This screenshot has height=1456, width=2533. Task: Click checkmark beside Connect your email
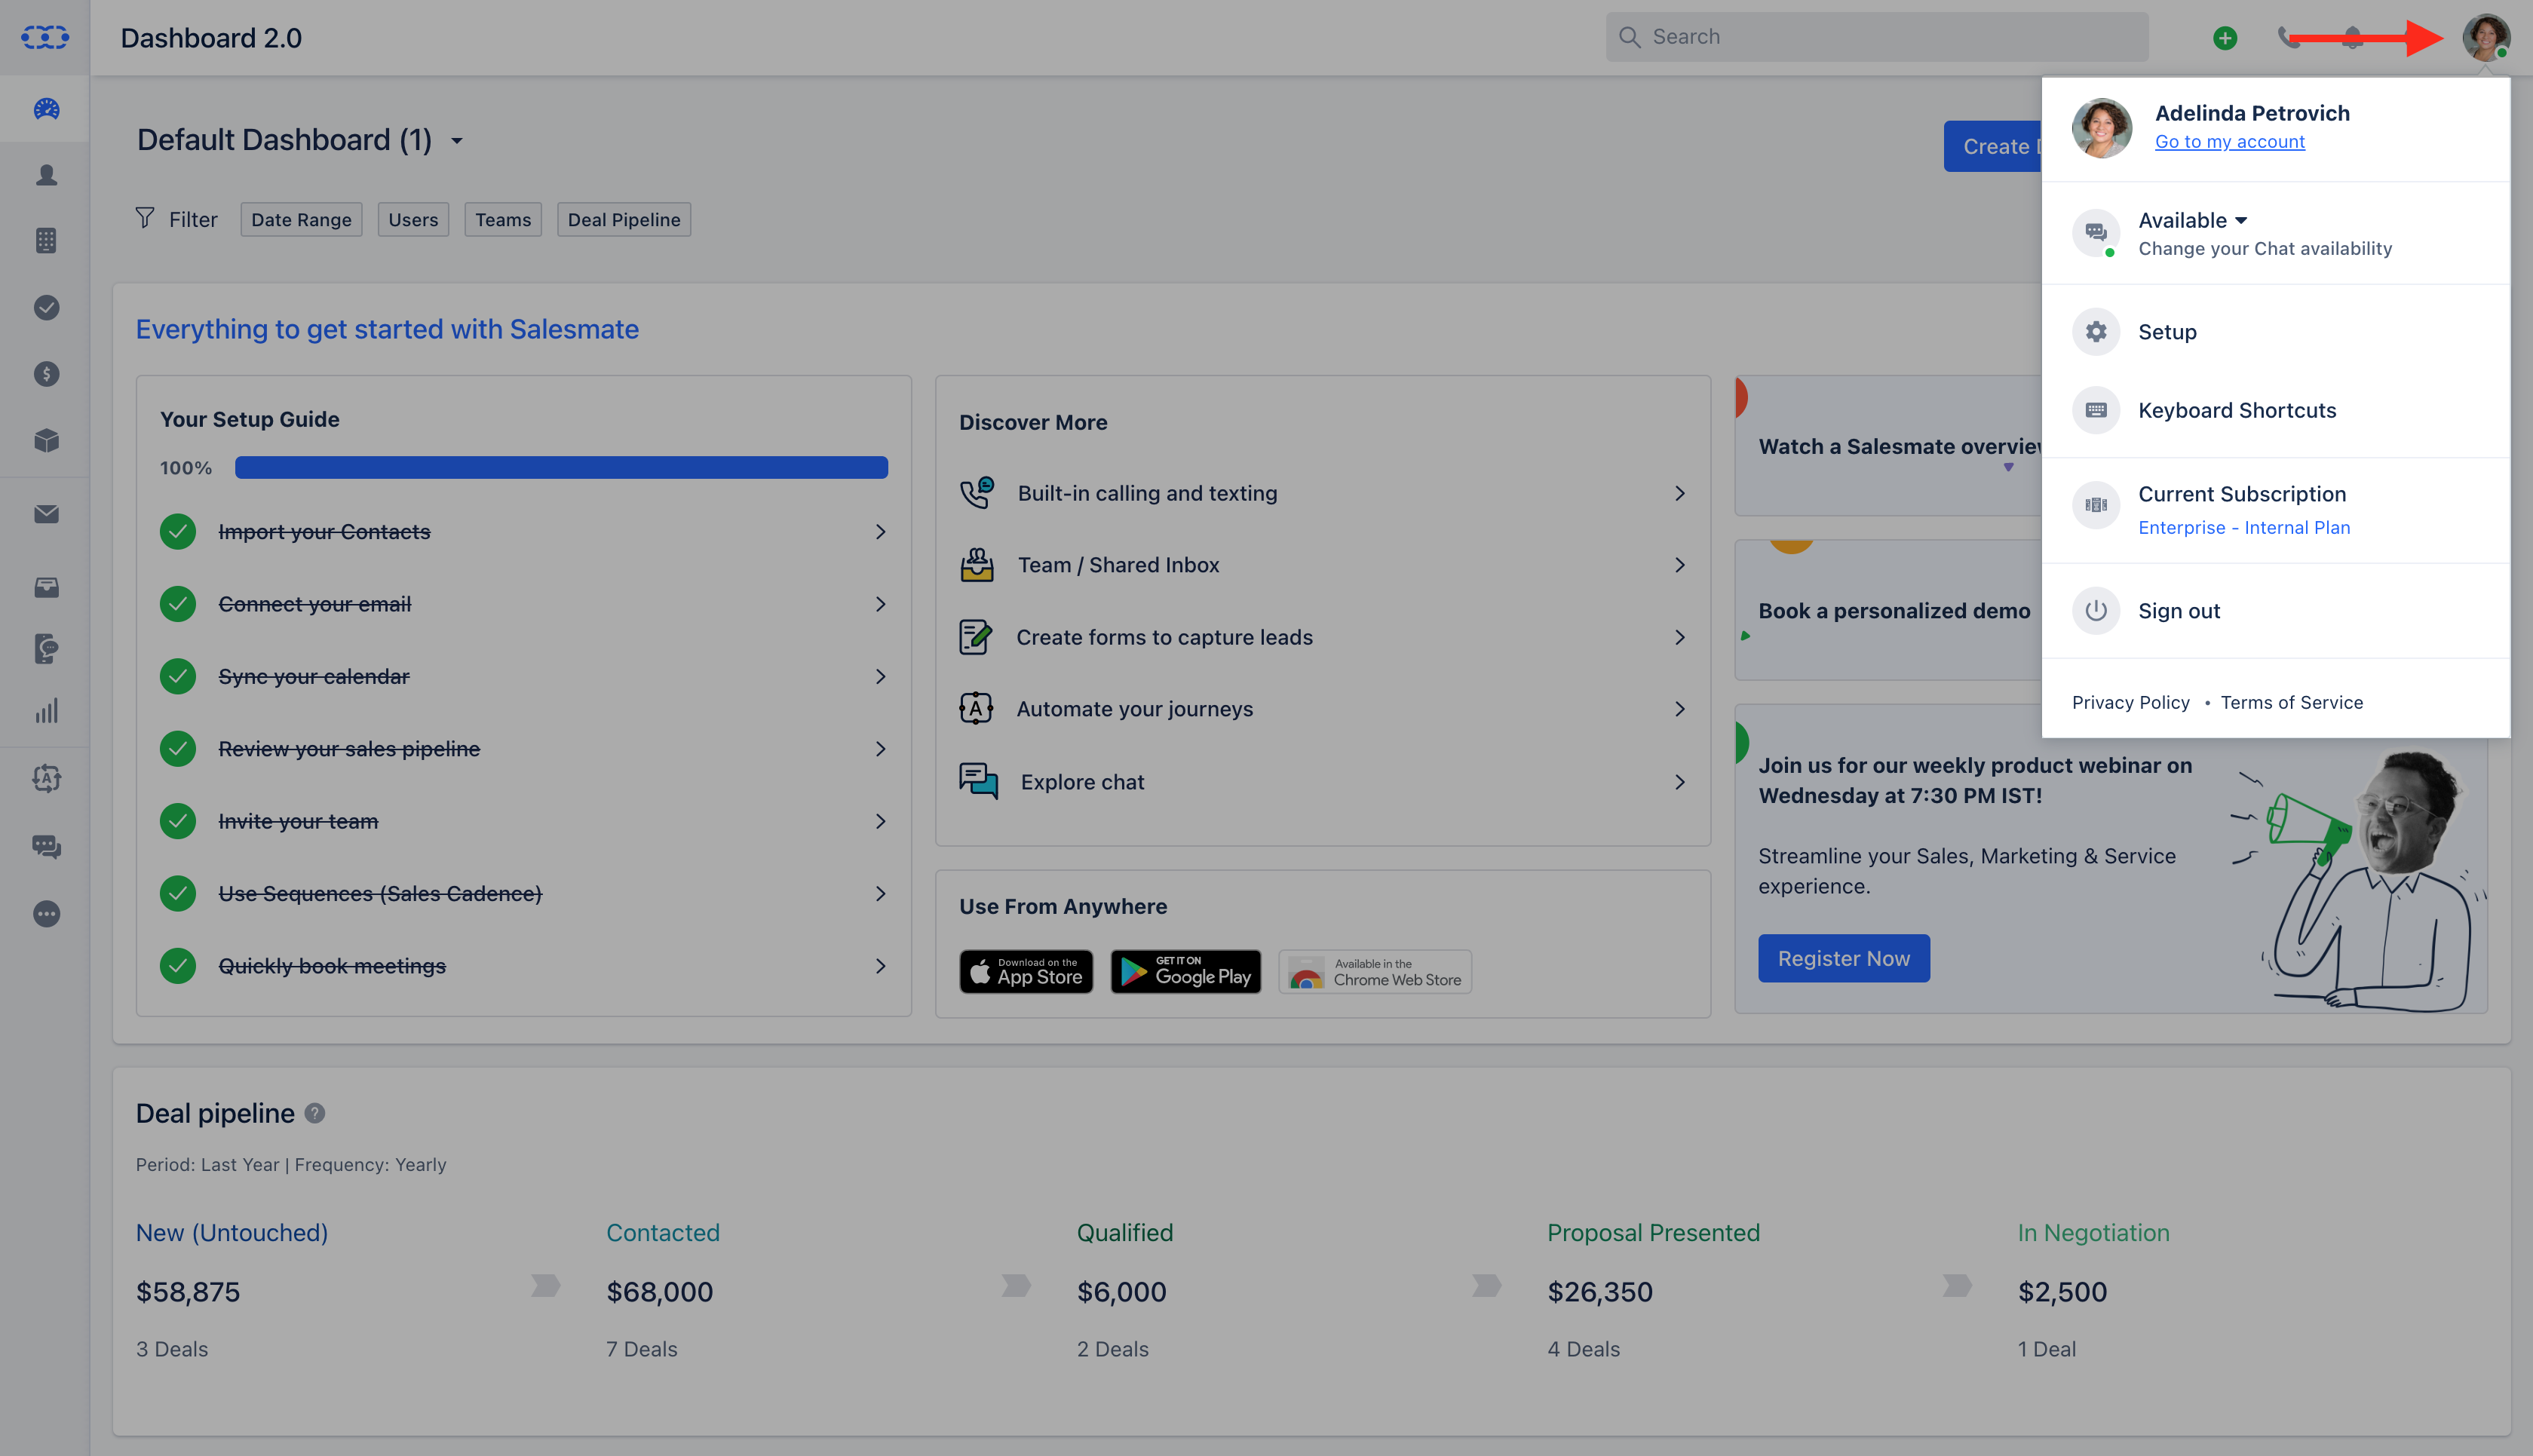pyautogui.click(x=178, y=604)
